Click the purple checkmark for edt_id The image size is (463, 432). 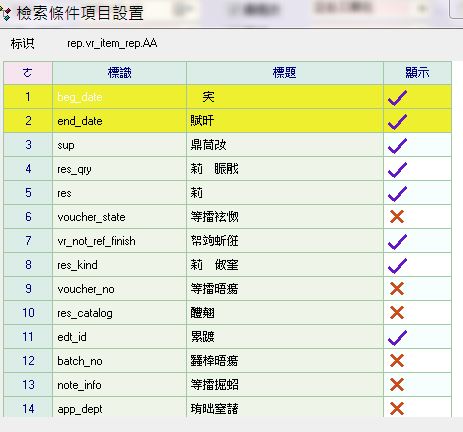(x=397, y=338)
